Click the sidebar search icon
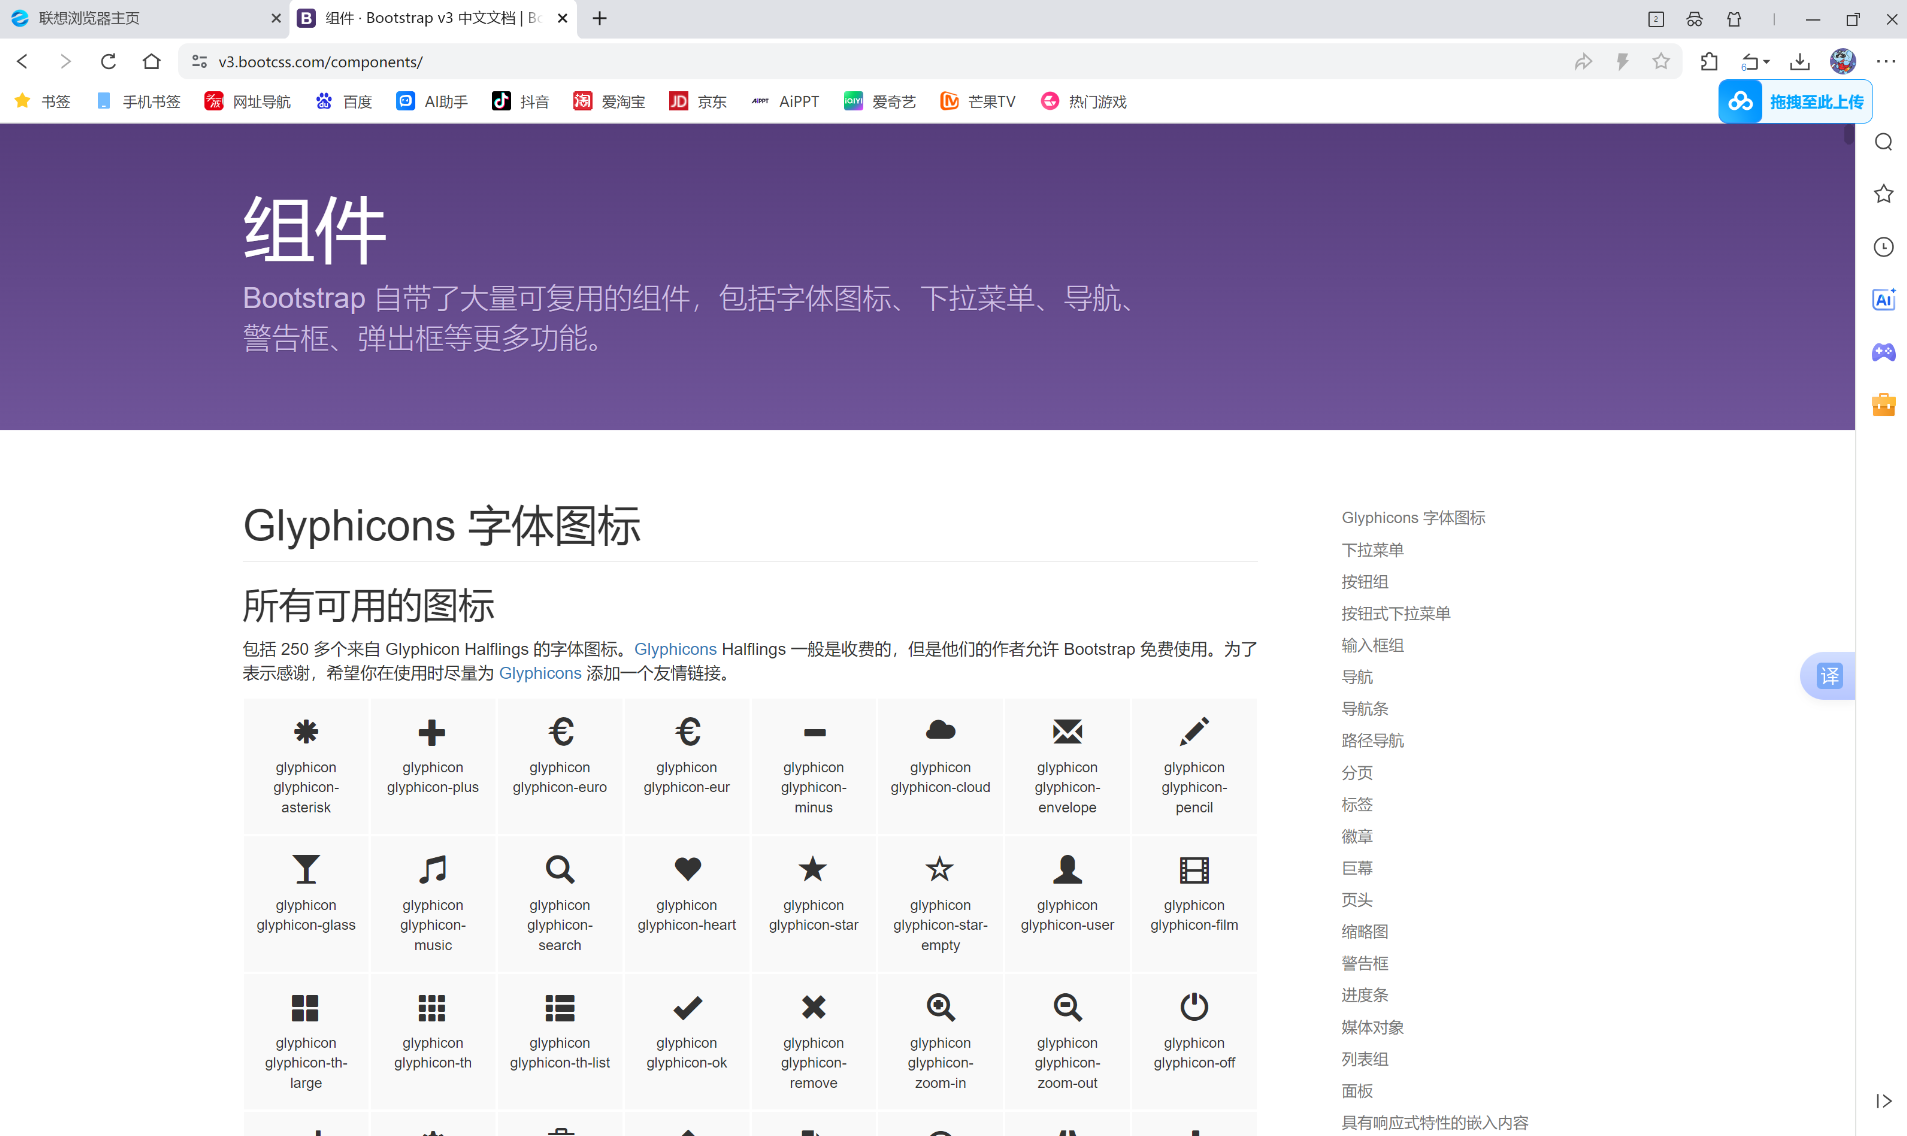1907x1136 pixels. point(1884,142)
